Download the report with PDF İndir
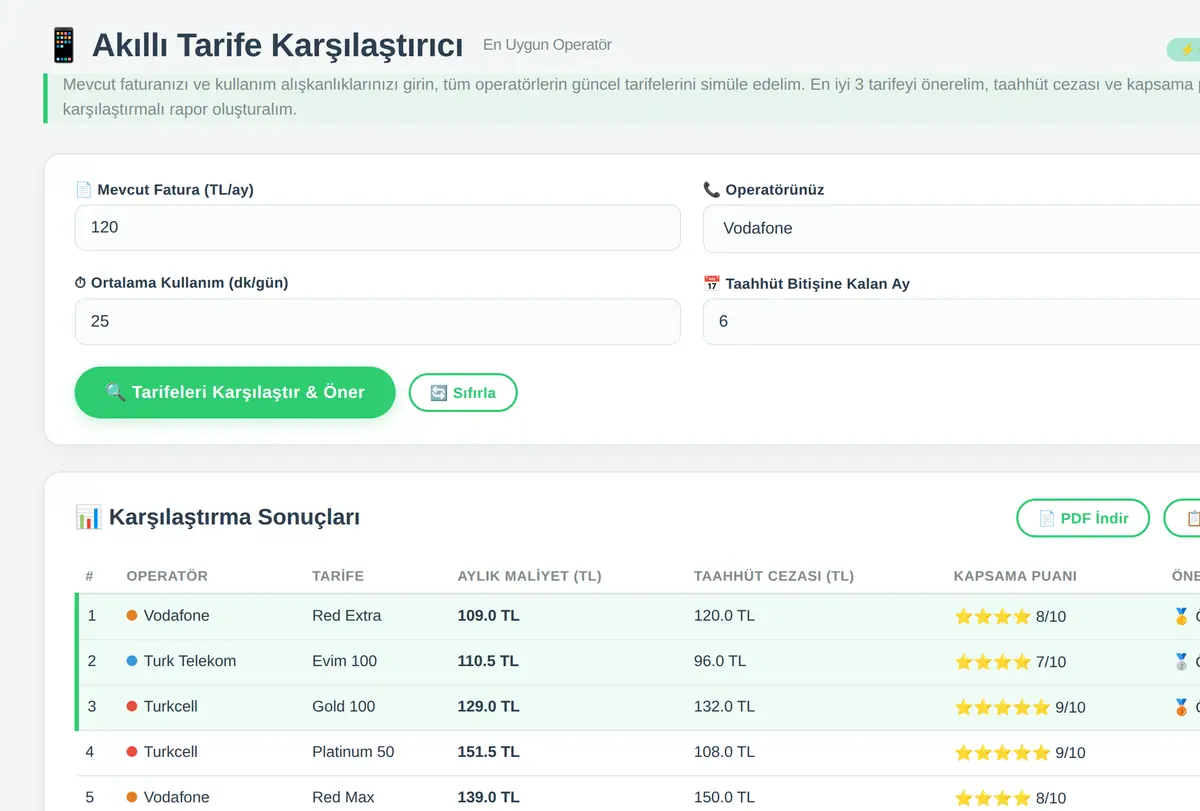 coord(1083,518)
